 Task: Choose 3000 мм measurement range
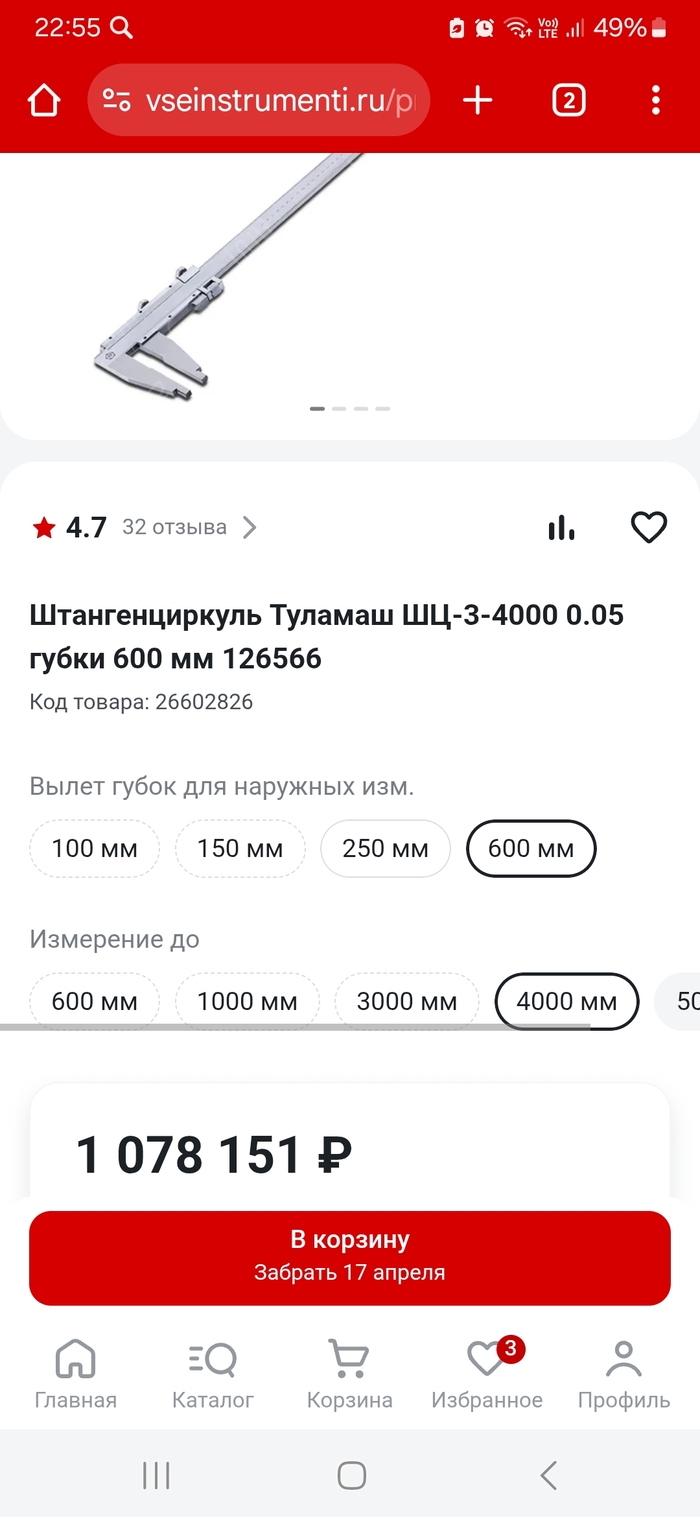(x=407, y=1001)
